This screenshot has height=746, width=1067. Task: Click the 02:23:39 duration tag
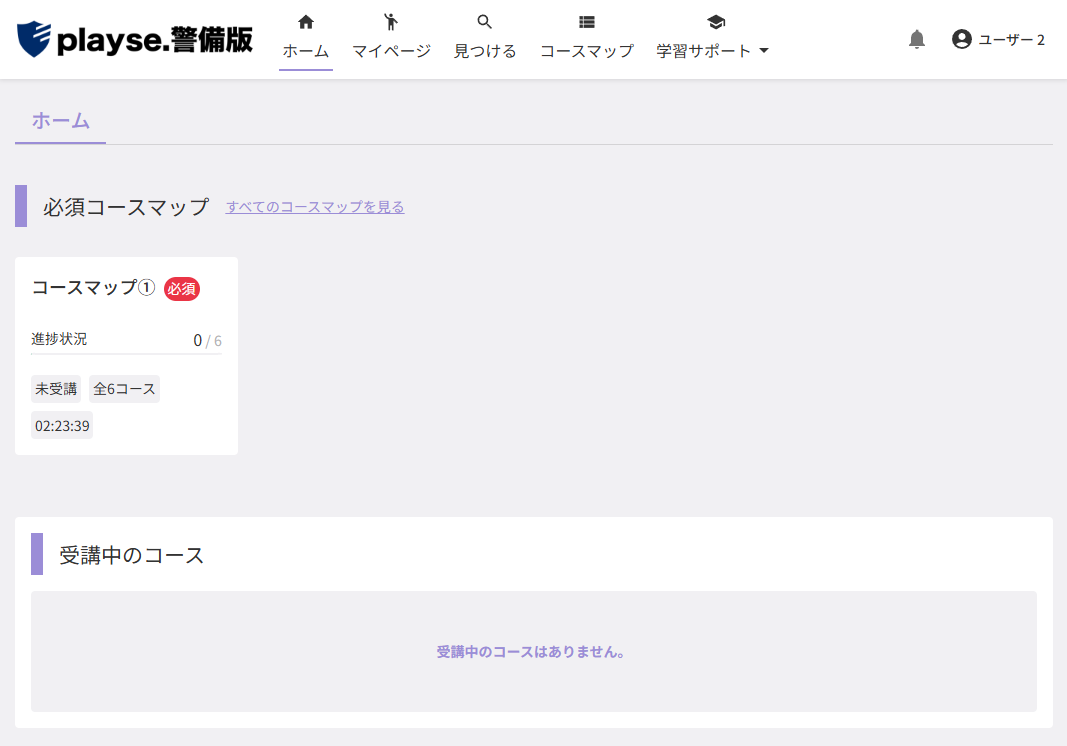click(62, 425)
